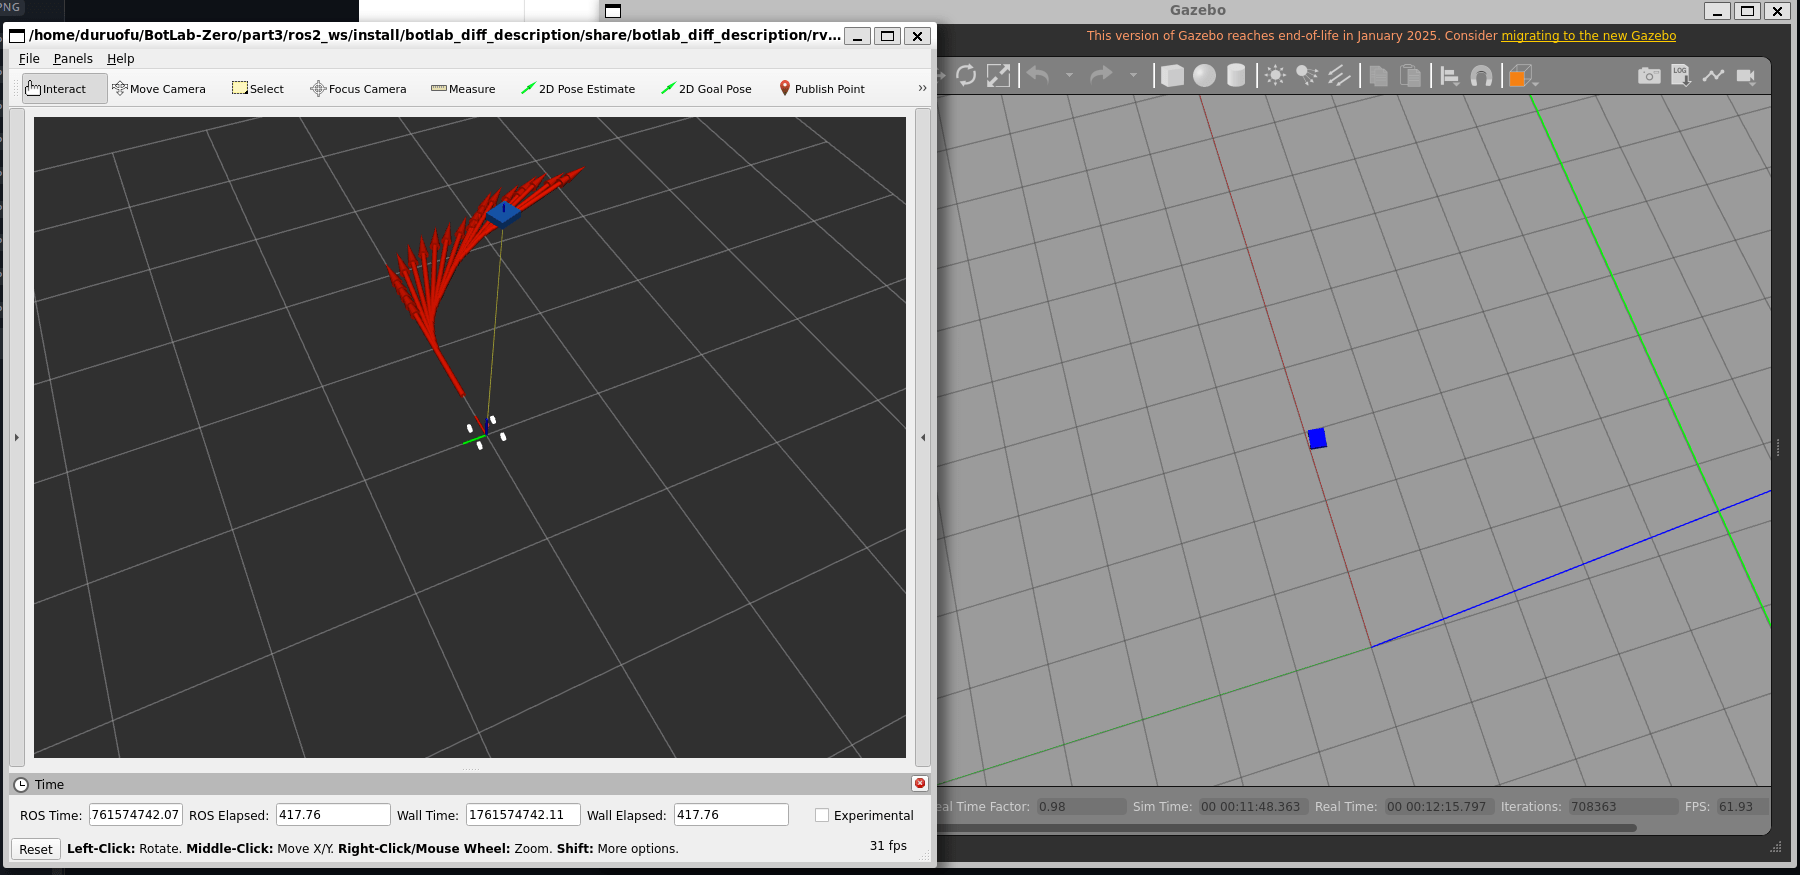The width and height of the screenshot is (1800, 875).
Task: Select the Move Camera tool
Action: click(x=159, y=89)
